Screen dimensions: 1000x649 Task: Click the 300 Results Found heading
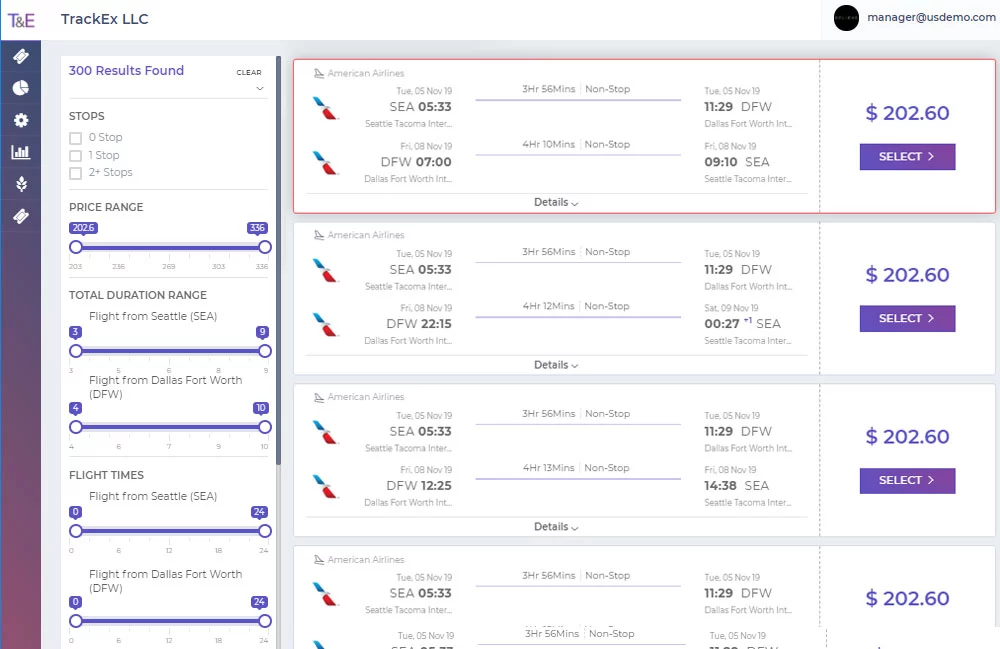pyautogui.click(x=126, y=71)
